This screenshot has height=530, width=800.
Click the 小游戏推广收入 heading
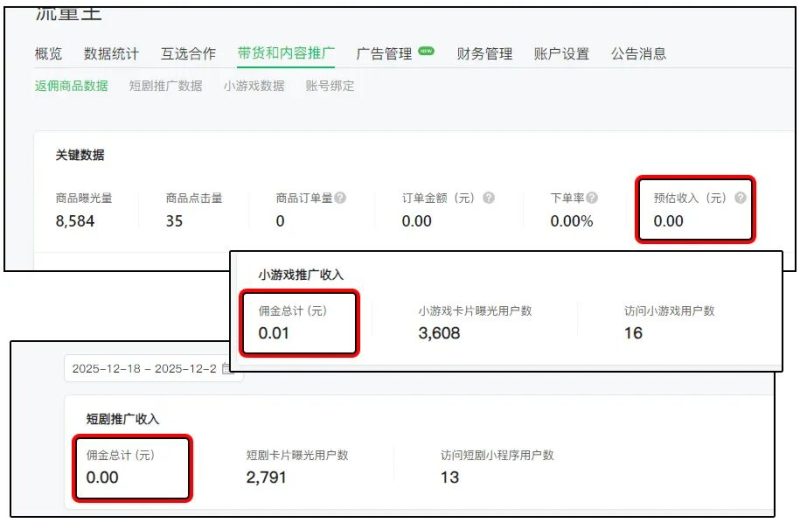301,275
